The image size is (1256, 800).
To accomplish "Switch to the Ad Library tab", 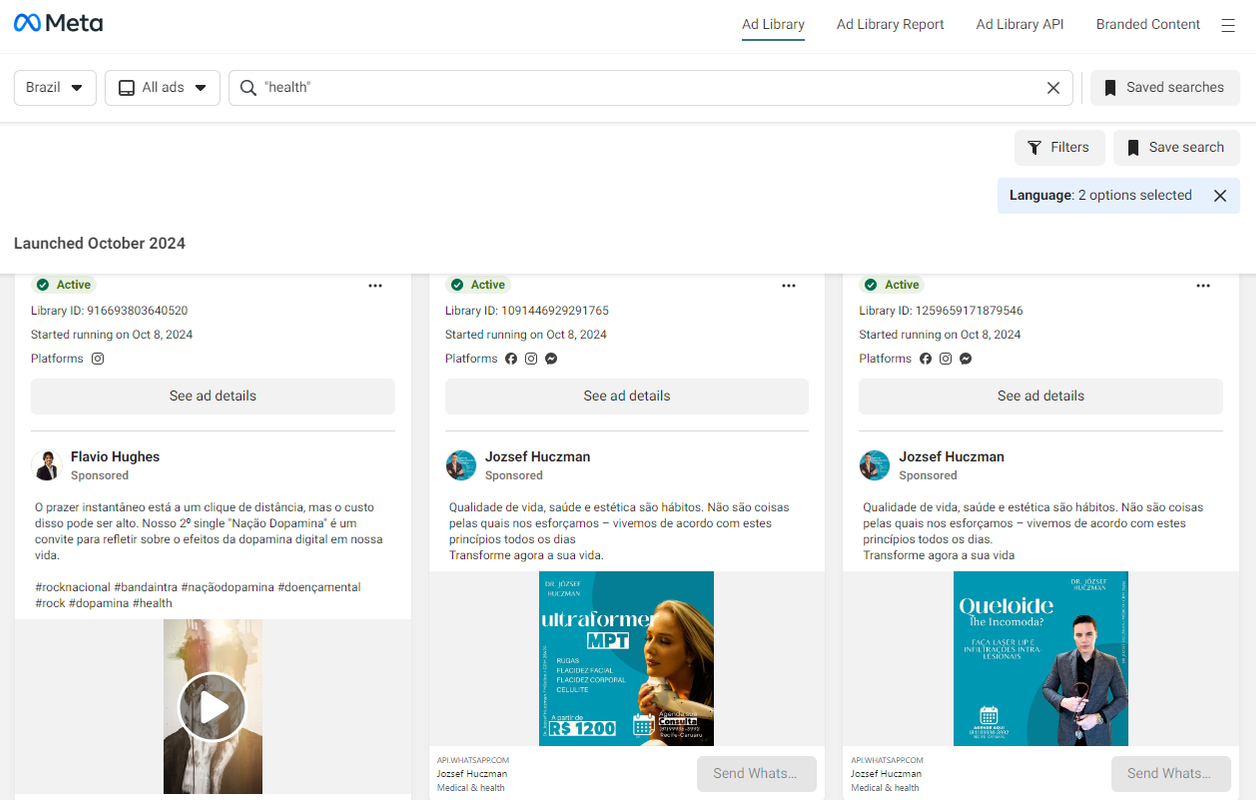I will [x=773, y=25].
